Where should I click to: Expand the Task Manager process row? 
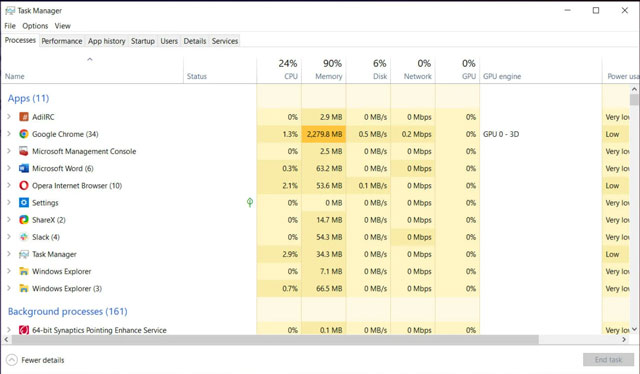click(x=9, y=254)
